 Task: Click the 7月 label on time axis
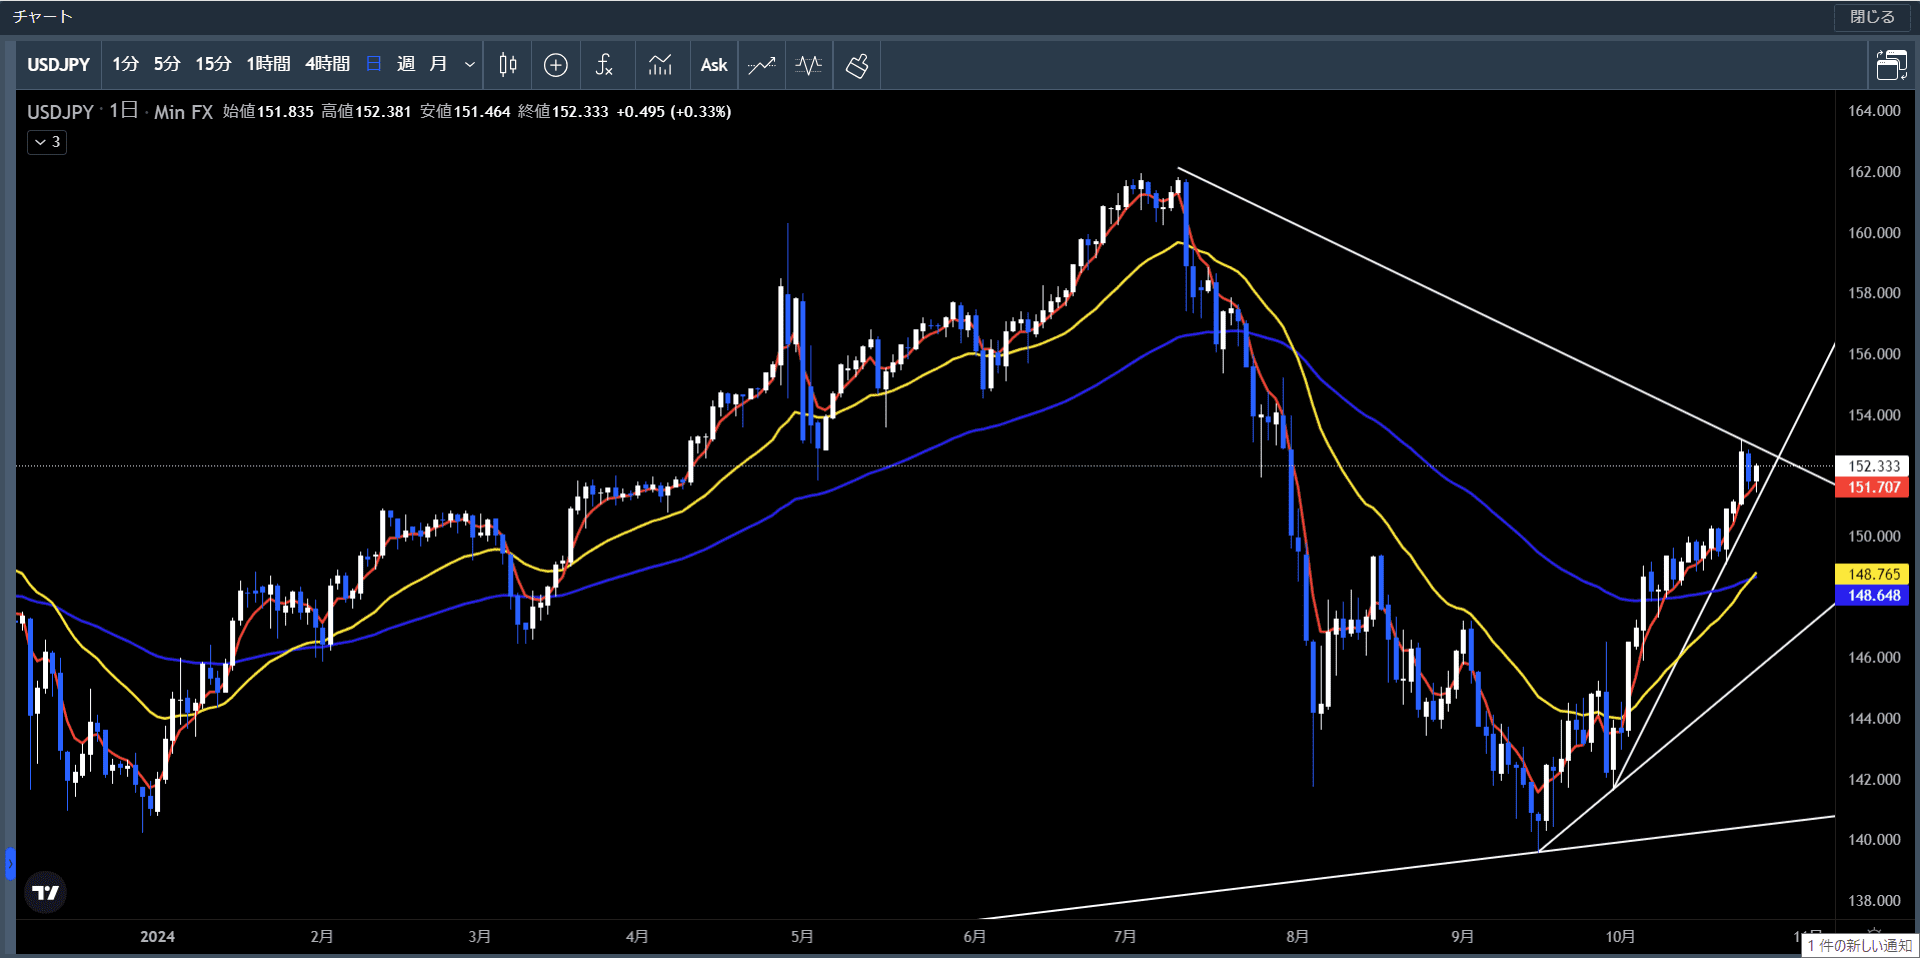point(1125,937)
